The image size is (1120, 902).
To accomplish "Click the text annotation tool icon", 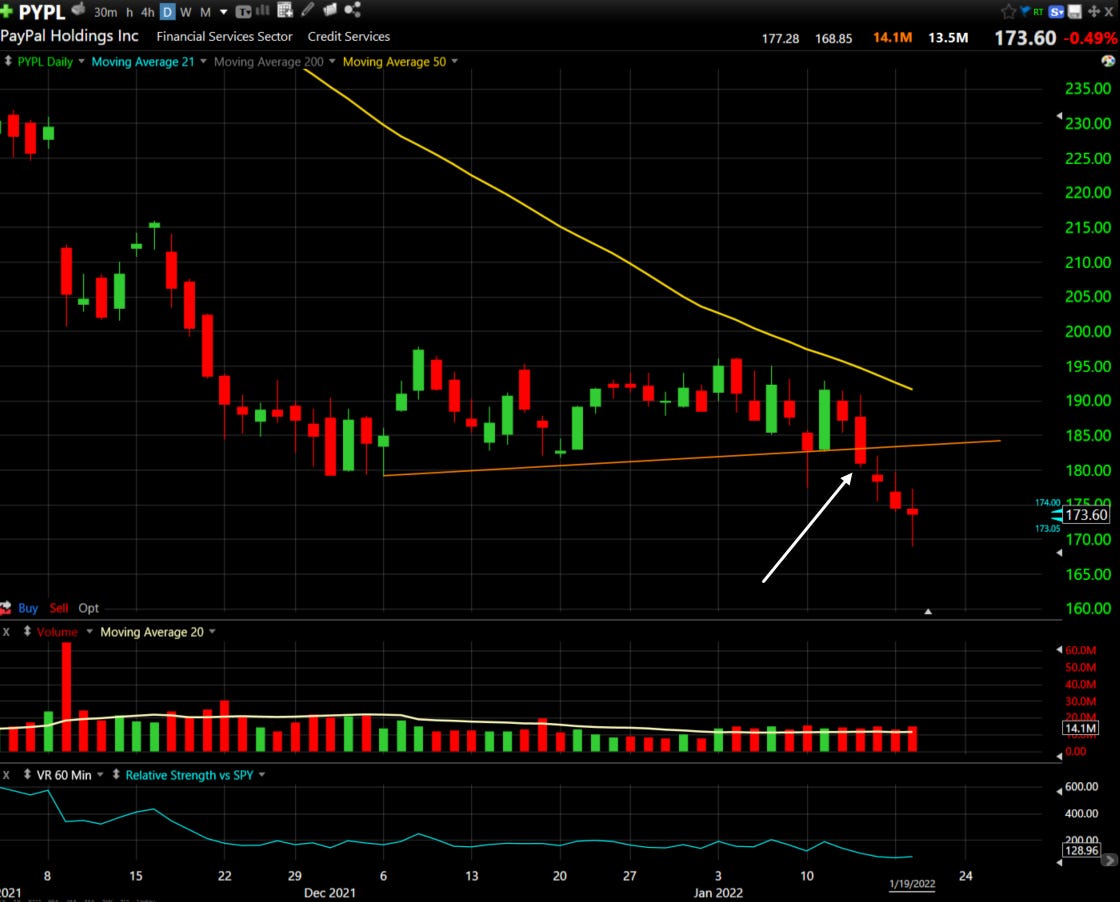I will pyautogui.click(x=243, y=11).
